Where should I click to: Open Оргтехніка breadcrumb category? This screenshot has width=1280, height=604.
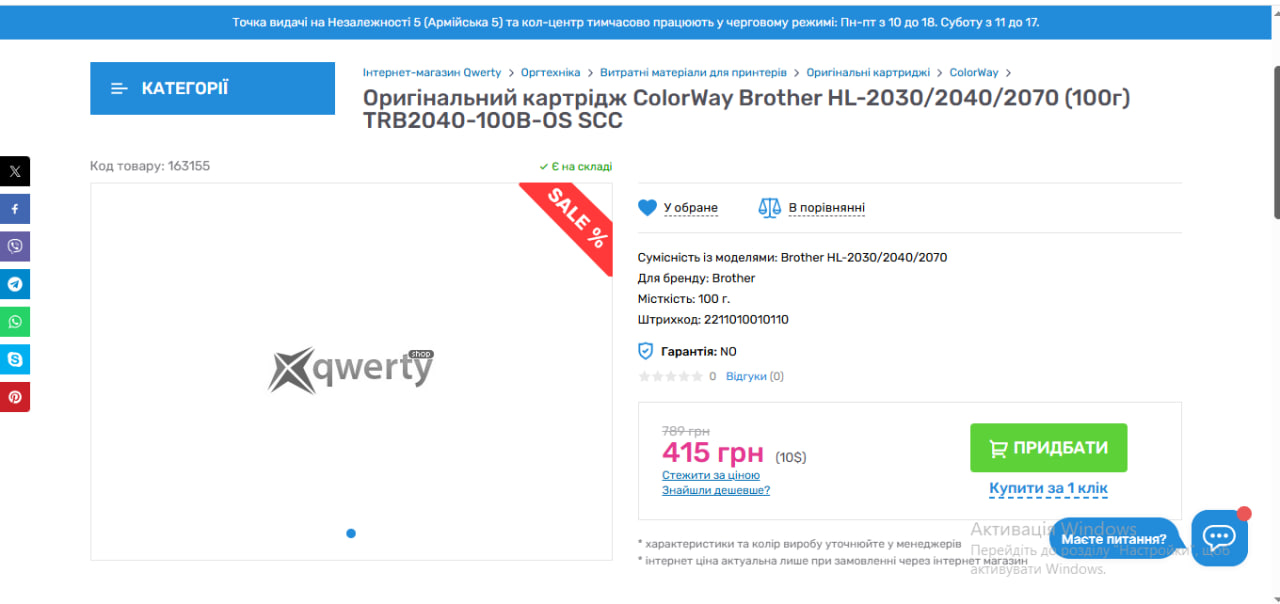[550, 73]
